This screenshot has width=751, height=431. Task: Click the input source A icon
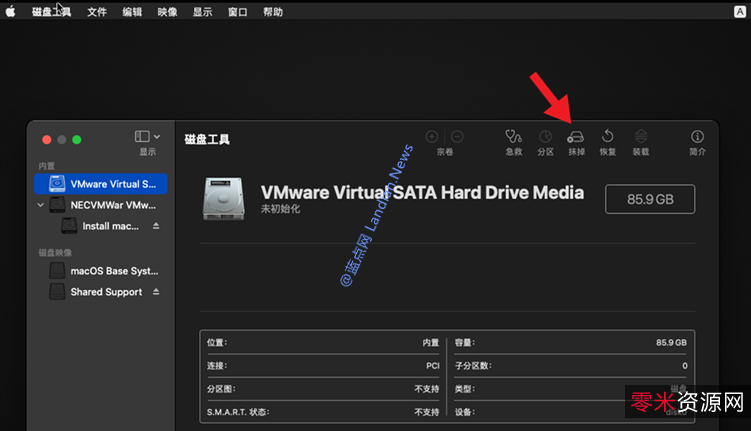(x=740, y=12)
